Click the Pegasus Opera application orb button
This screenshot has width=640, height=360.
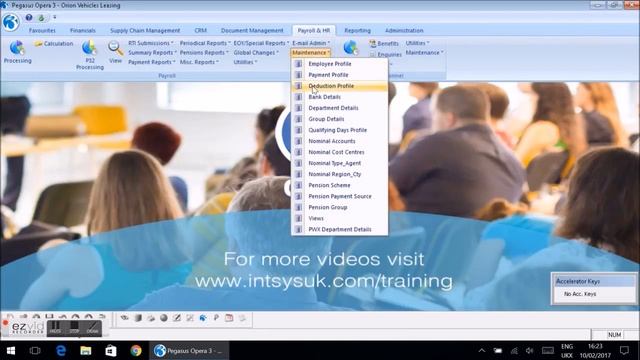(11, 22)
